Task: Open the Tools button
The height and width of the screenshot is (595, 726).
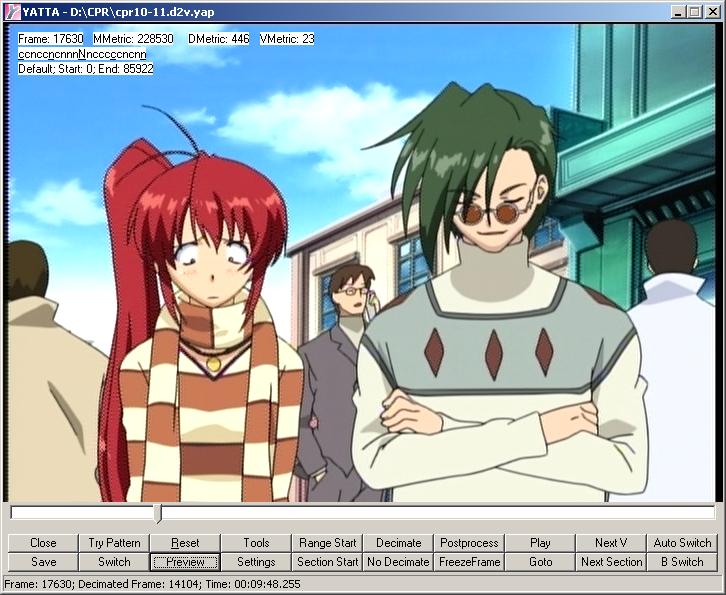Action: tap(256, 543)
